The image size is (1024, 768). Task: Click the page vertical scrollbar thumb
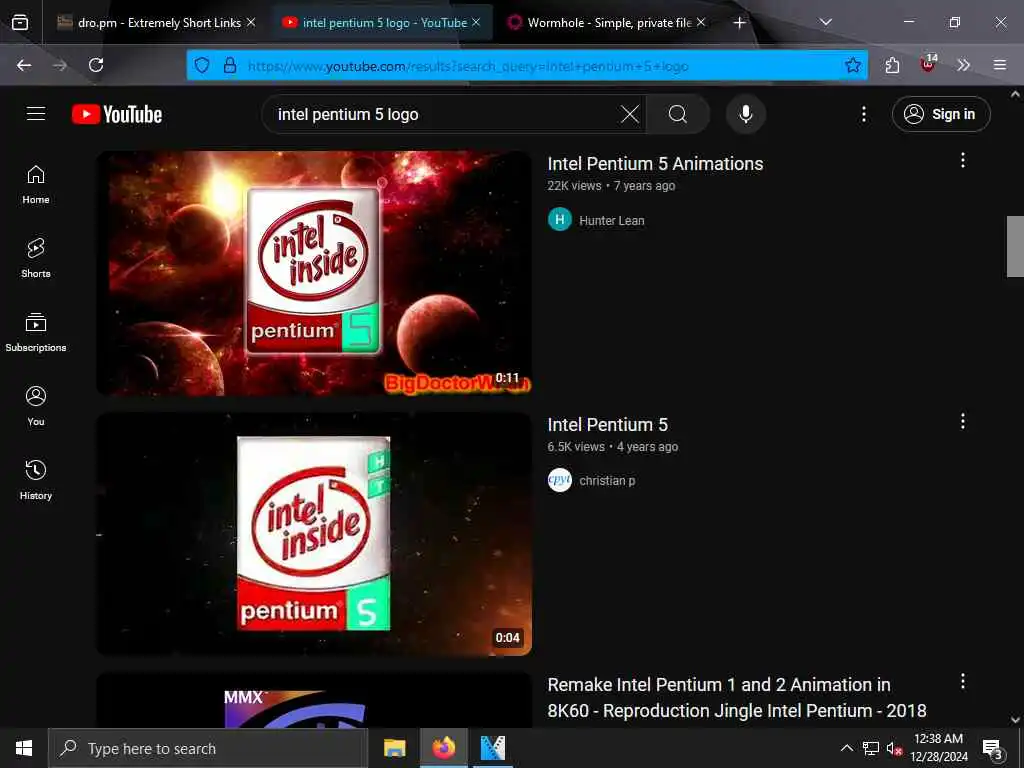(x=1015, y=246)
